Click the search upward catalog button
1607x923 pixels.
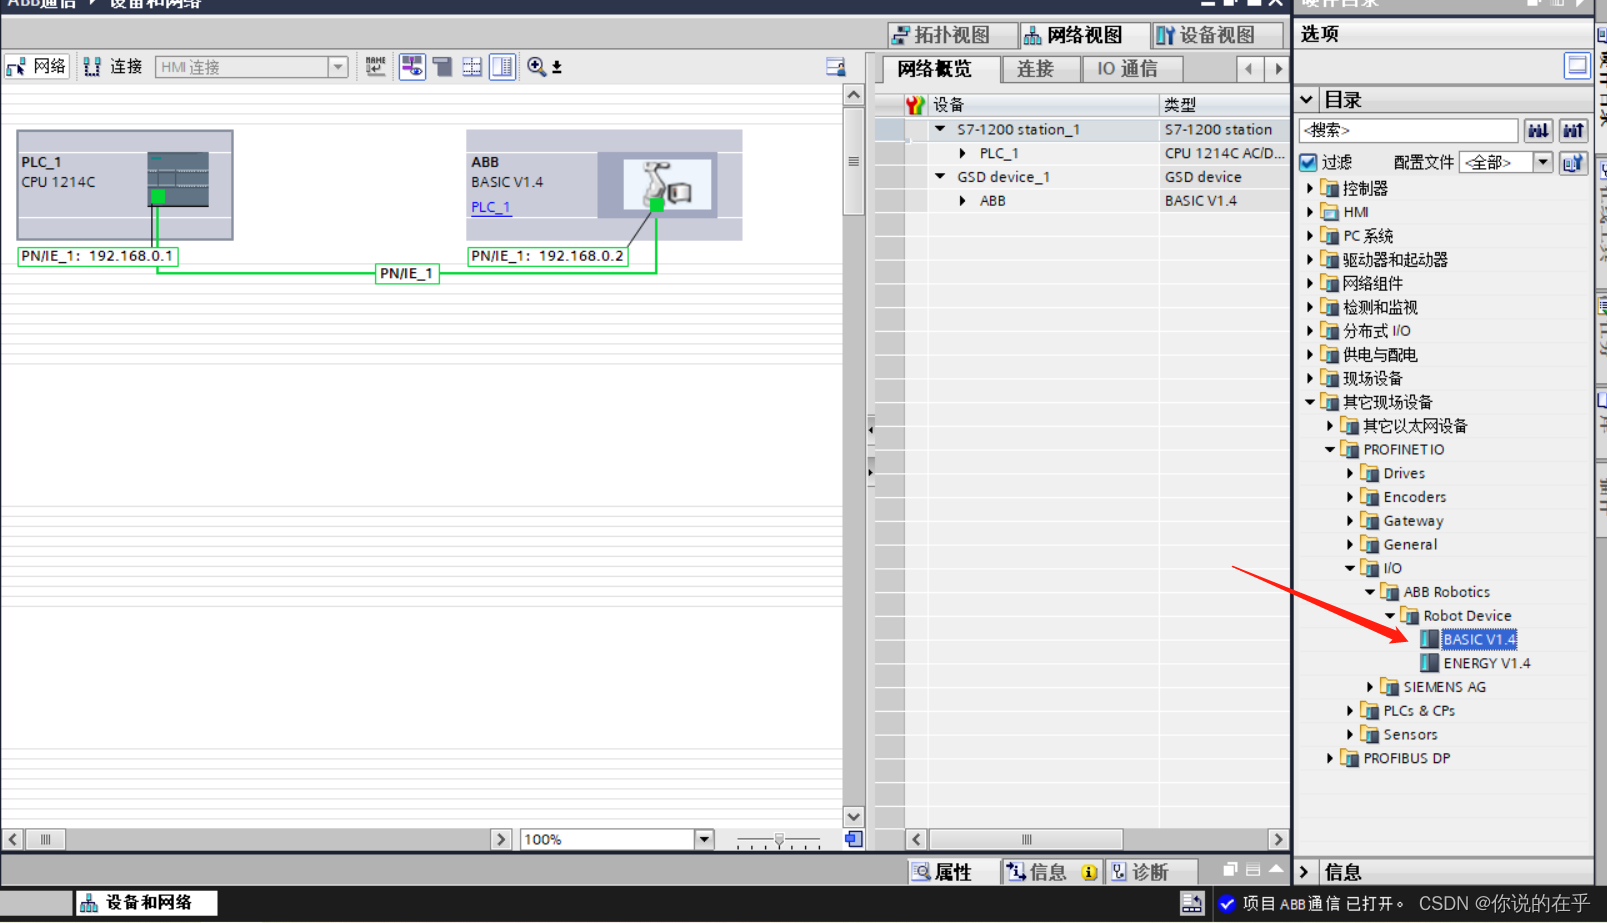(x=1573, y=130)
